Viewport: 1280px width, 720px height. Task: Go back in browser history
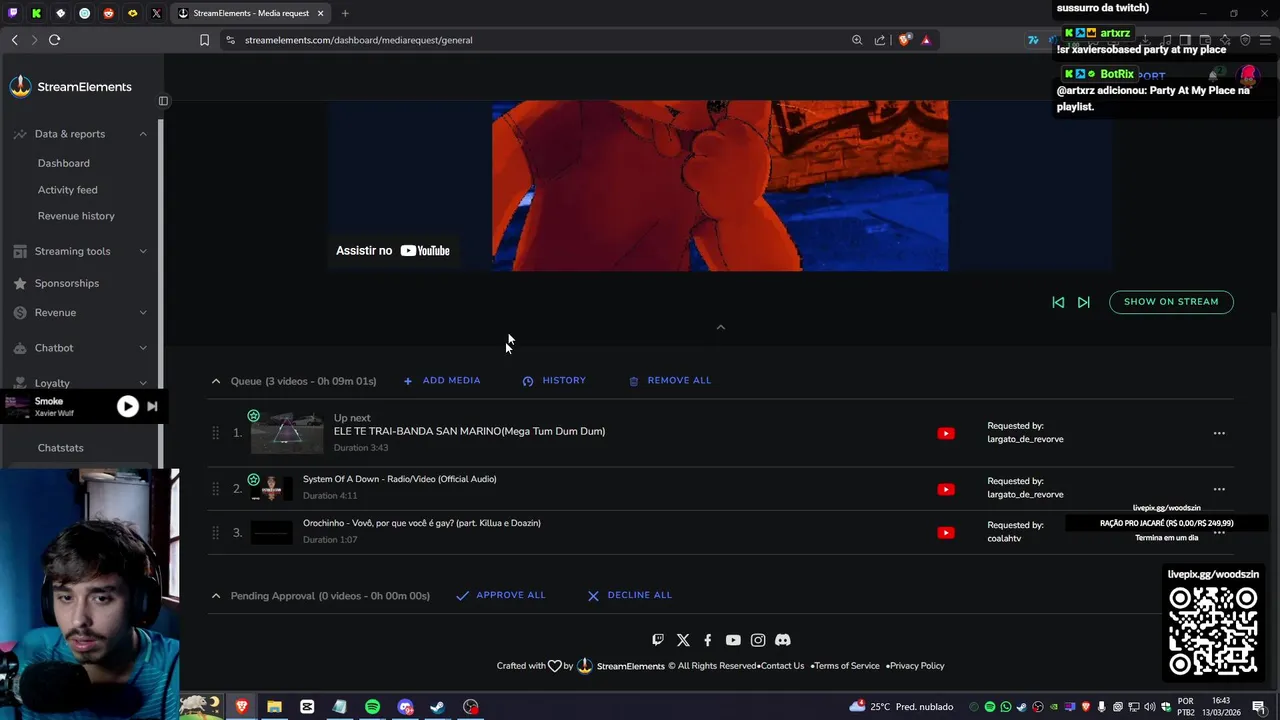[15, 40]
